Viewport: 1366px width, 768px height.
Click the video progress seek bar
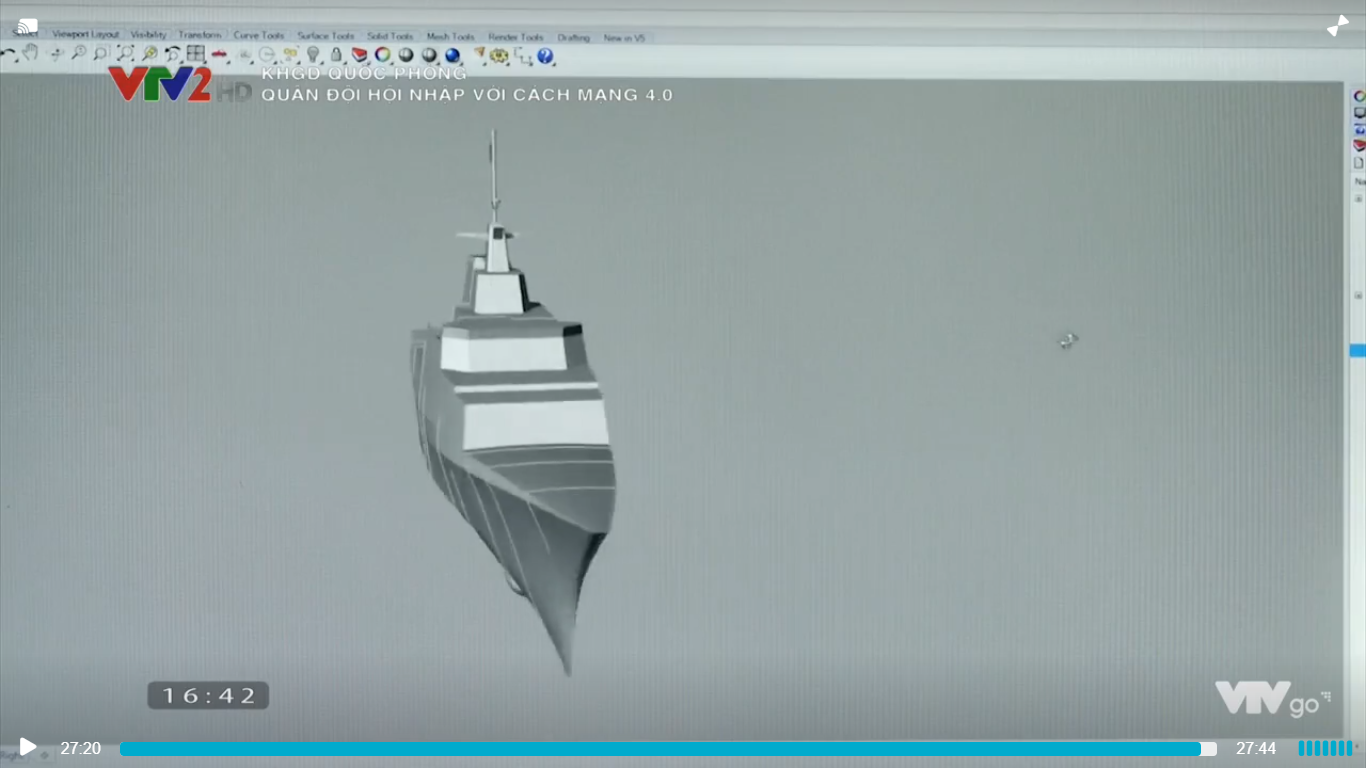pyautogui.click(x=668, y=749)
